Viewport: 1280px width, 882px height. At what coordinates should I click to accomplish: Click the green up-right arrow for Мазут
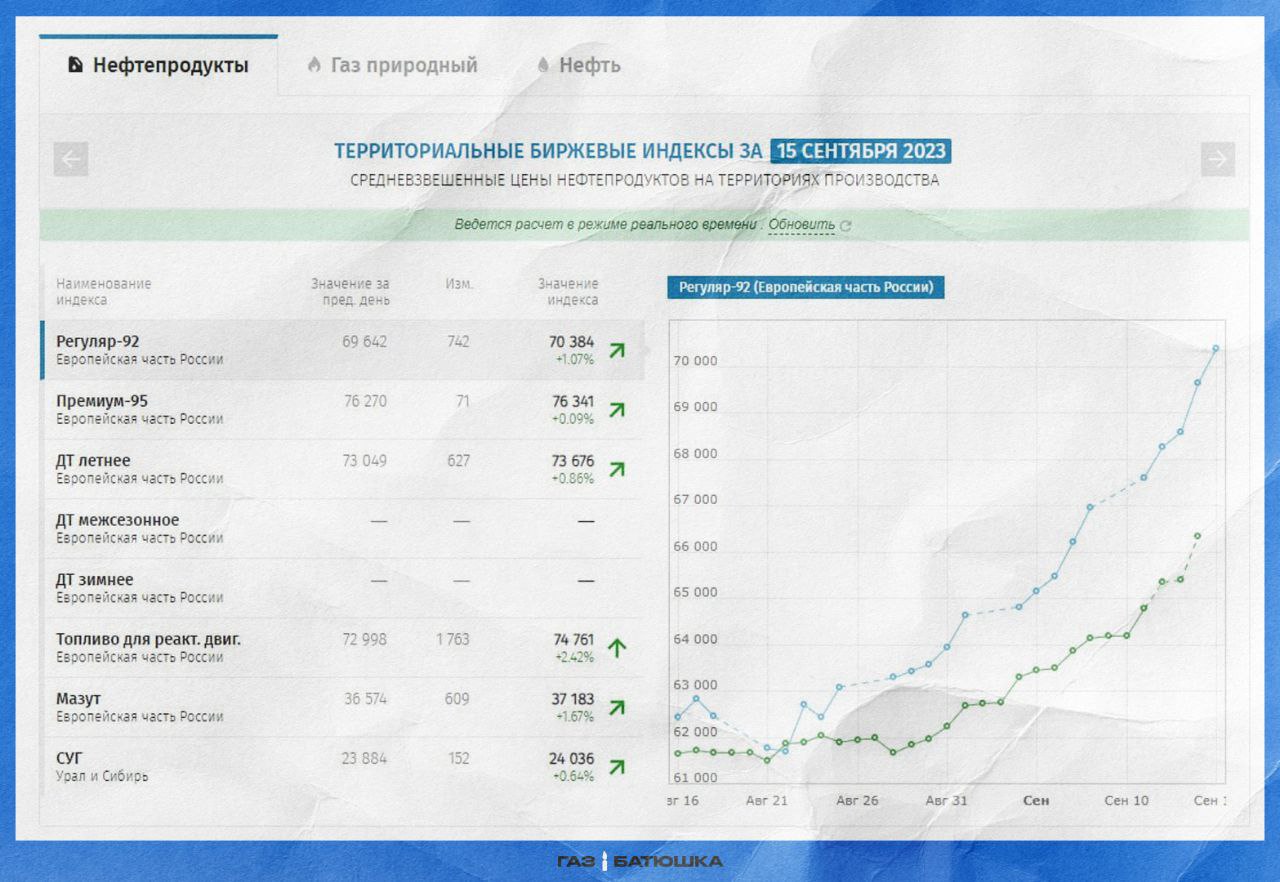tap(617, 707)
